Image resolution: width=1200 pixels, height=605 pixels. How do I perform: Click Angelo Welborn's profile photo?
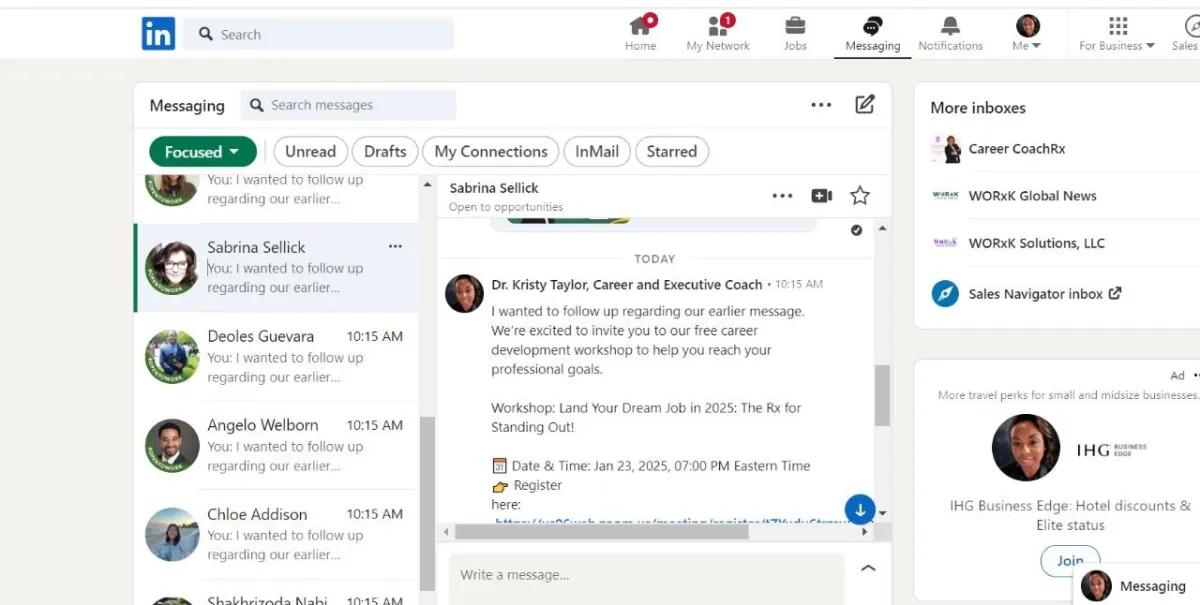172,446
